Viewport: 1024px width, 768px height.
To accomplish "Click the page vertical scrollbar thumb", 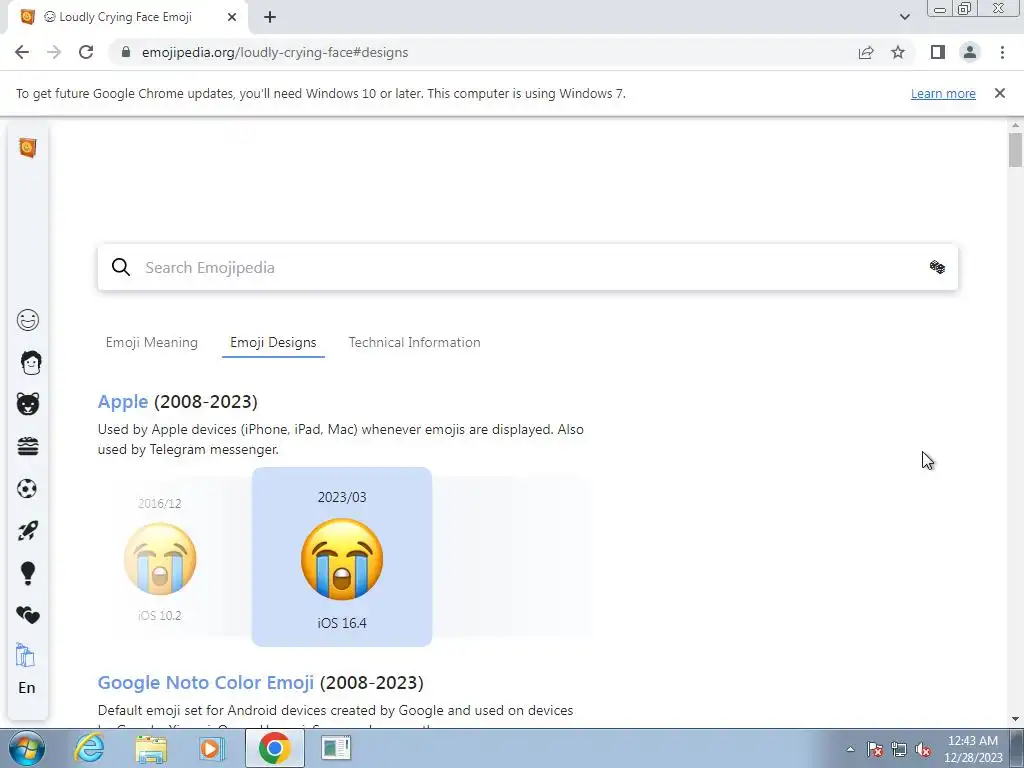I will pos(1015,150).
